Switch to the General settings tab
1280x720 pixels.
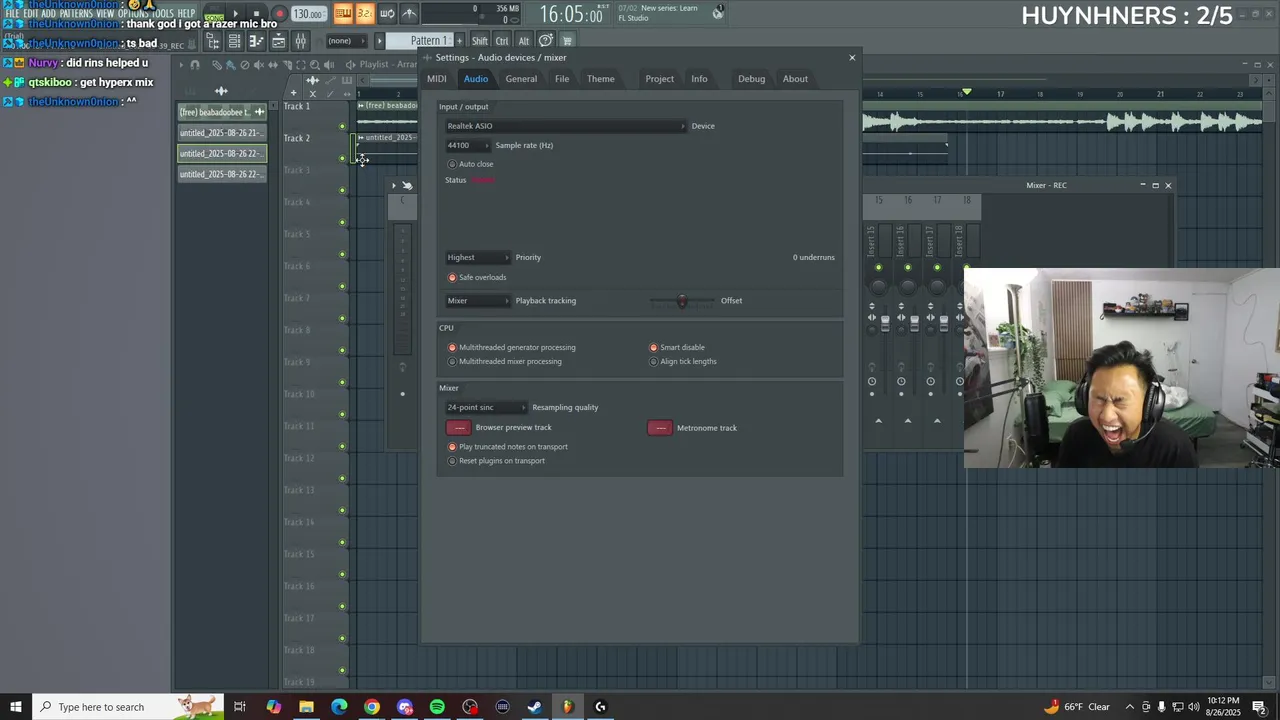(521, 79)
